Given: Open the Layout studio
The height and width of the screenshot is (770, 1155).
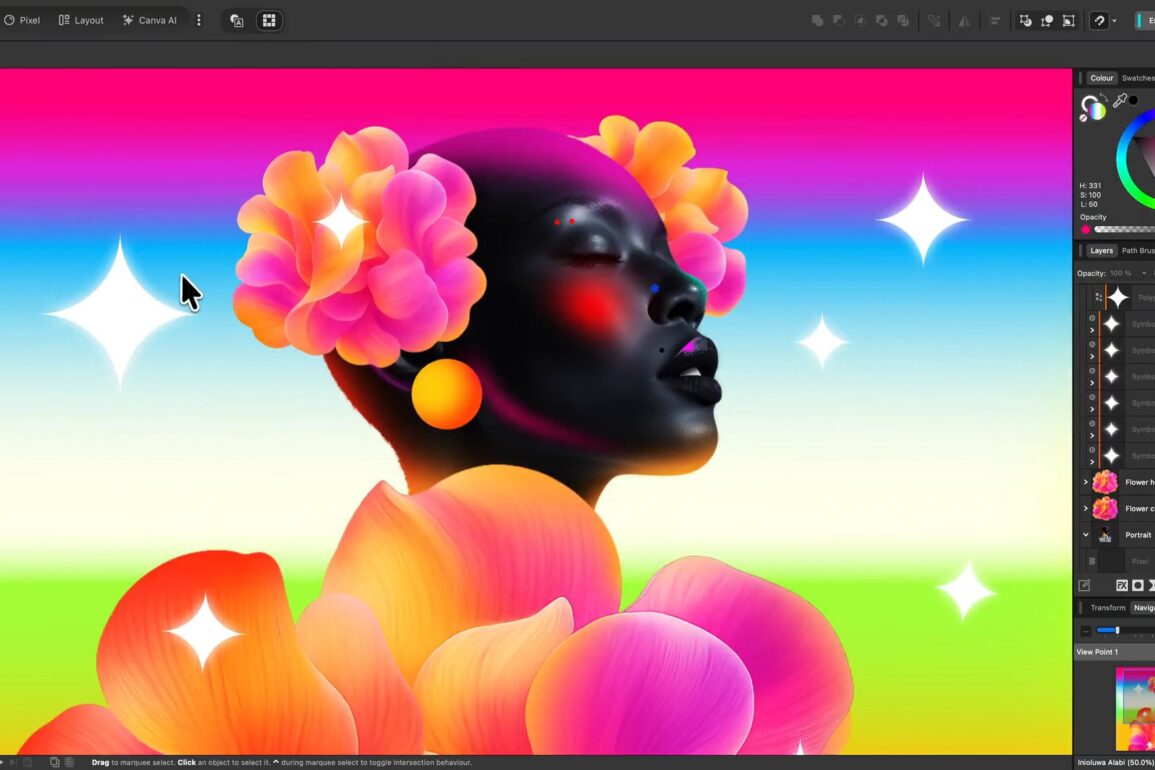Looking at the screenshot, I should pos(80,20).
